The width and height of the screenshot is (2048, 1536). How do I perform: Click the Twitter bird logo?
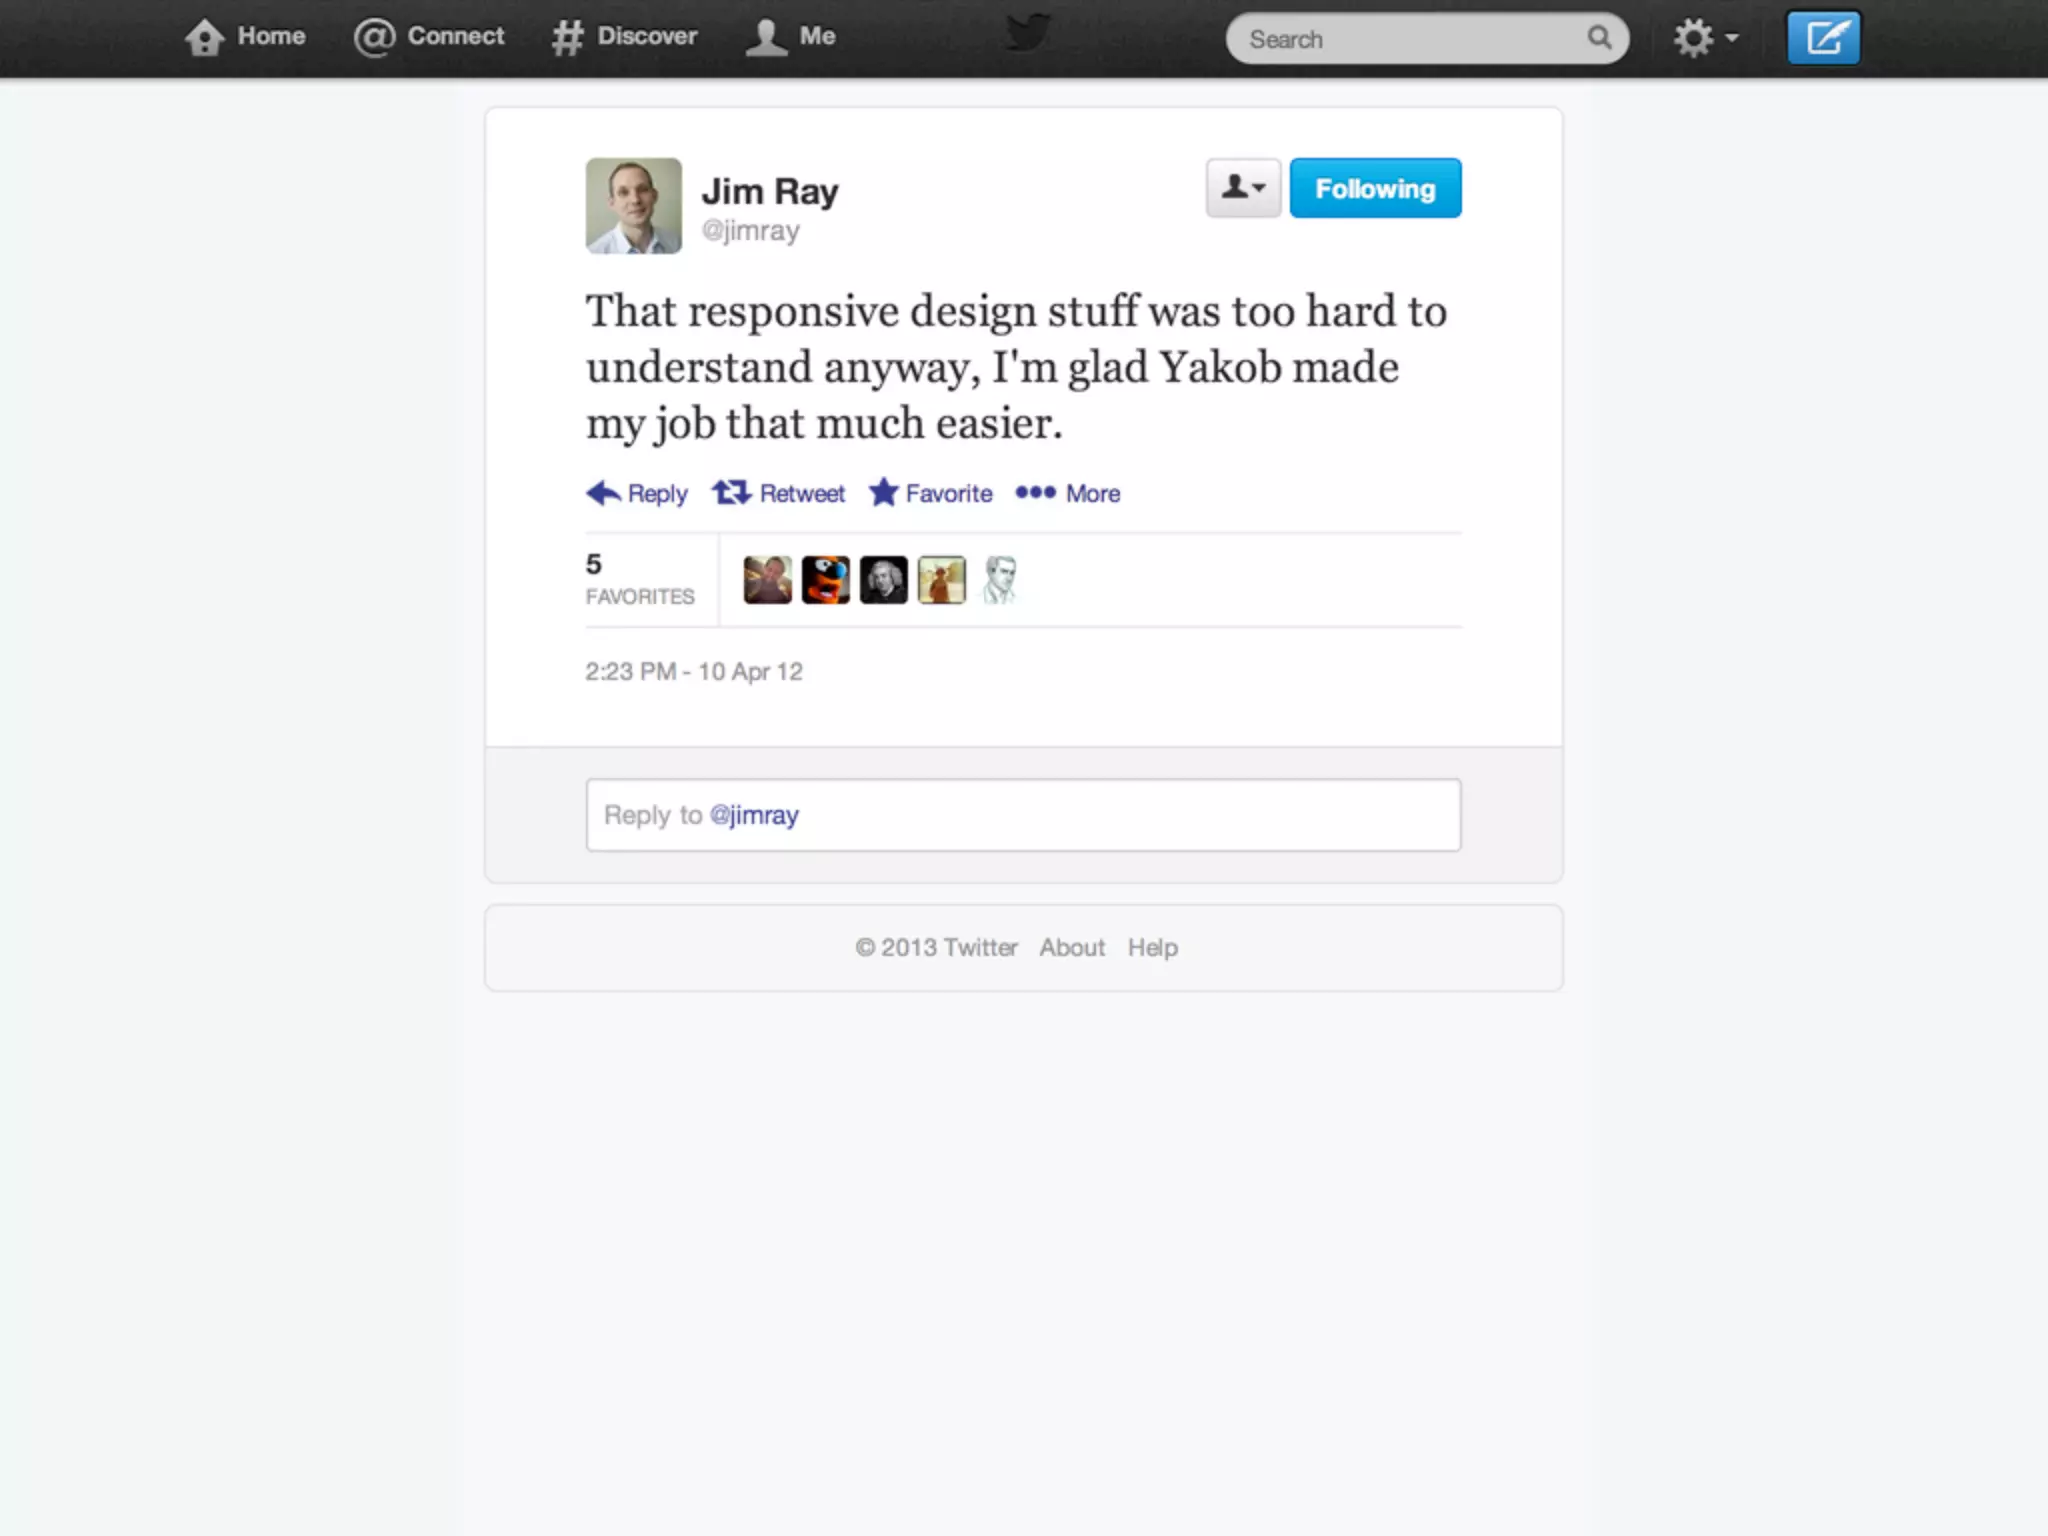tap(1027, 34)
